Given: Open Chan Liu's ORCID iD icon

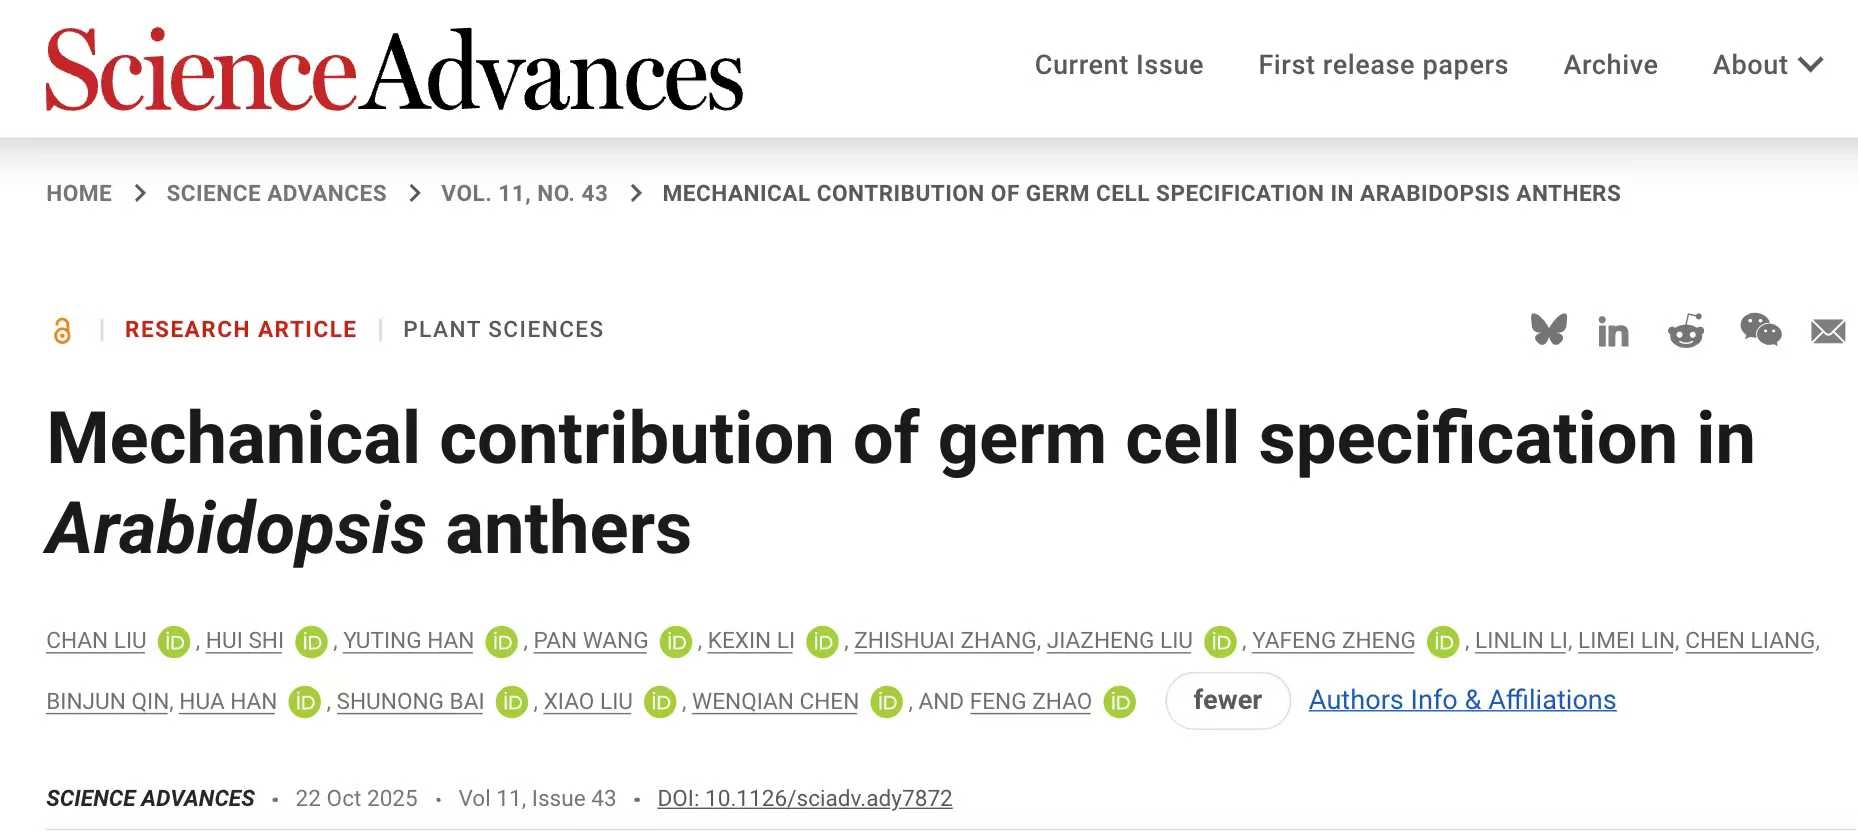Looking at the screenshot, I should 174,641.
